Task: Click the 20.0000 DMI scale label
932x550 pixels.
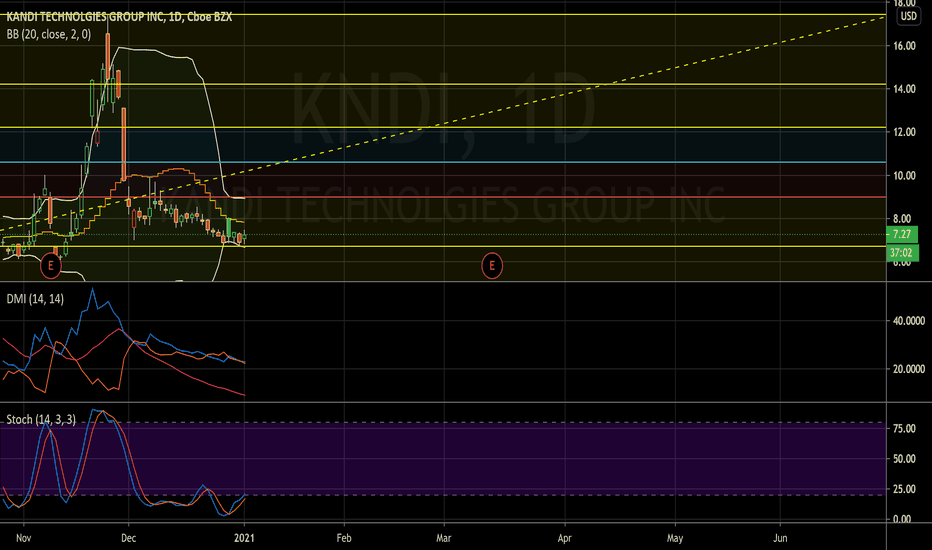Action: 909,369
